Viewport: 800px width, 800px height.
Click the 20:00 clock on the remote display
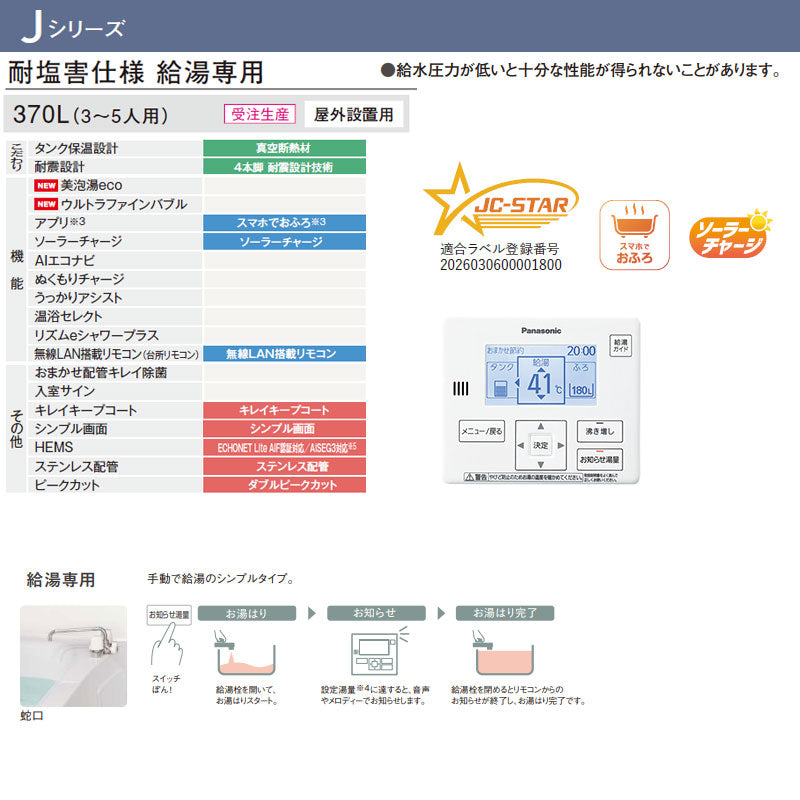[x=581, y=351]
